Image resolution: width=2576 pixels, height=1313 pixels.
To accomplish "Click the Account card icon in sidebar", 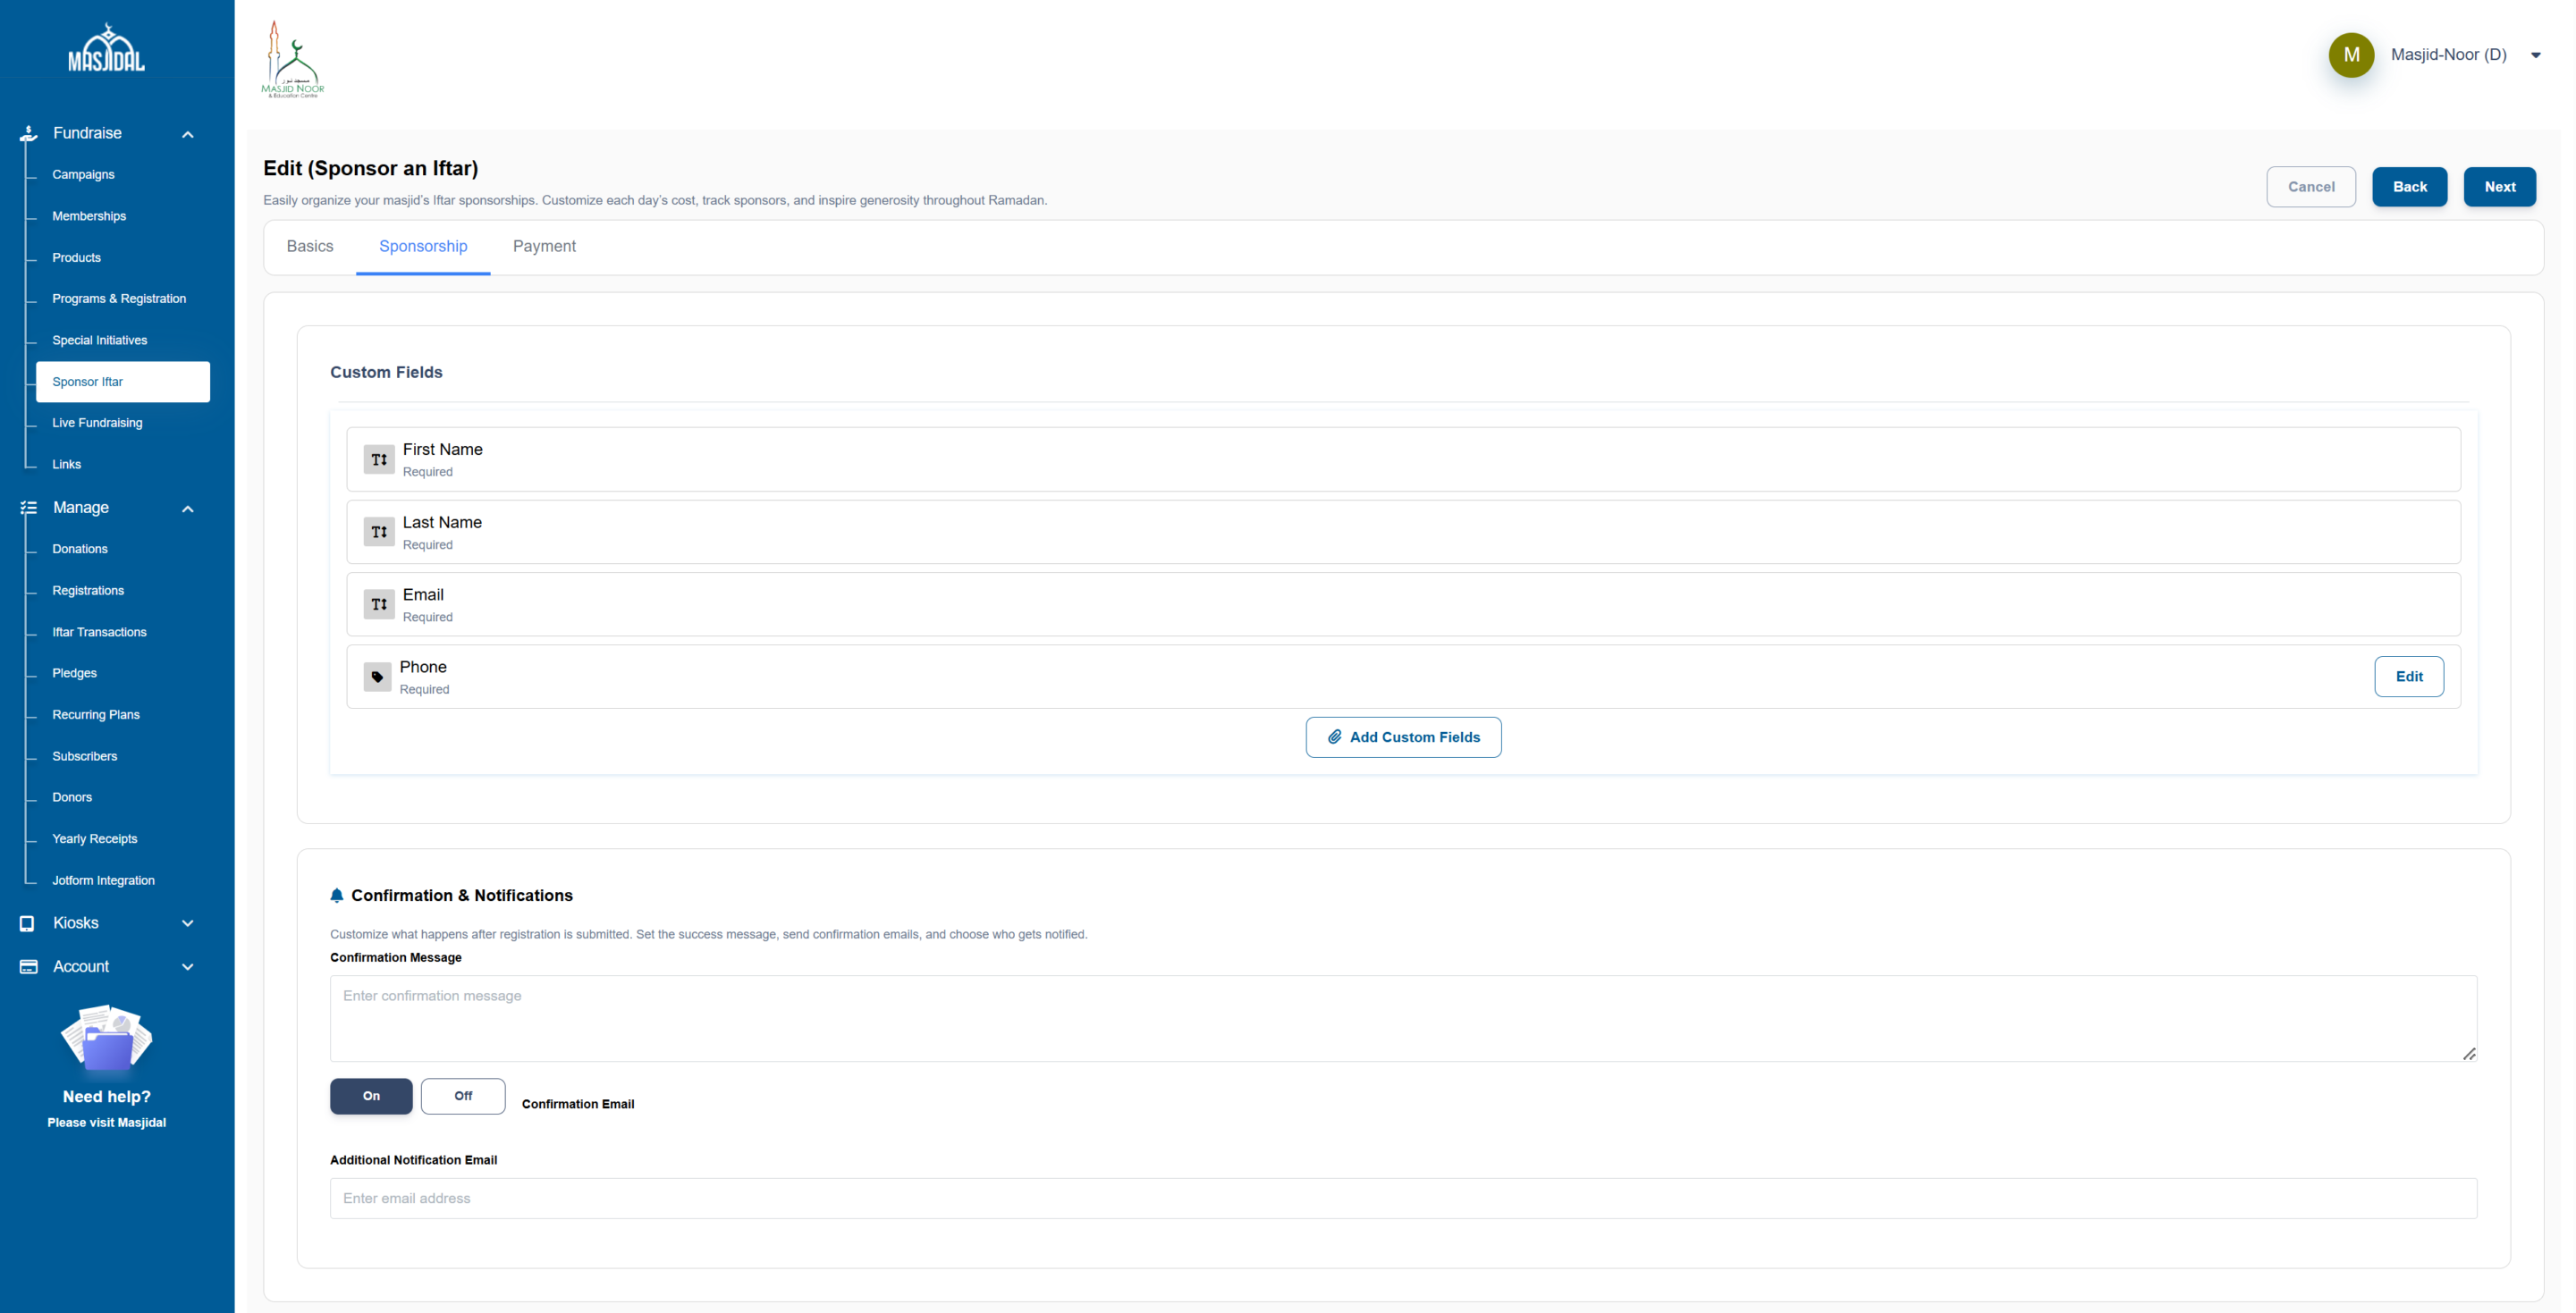I will coord(28,966).
